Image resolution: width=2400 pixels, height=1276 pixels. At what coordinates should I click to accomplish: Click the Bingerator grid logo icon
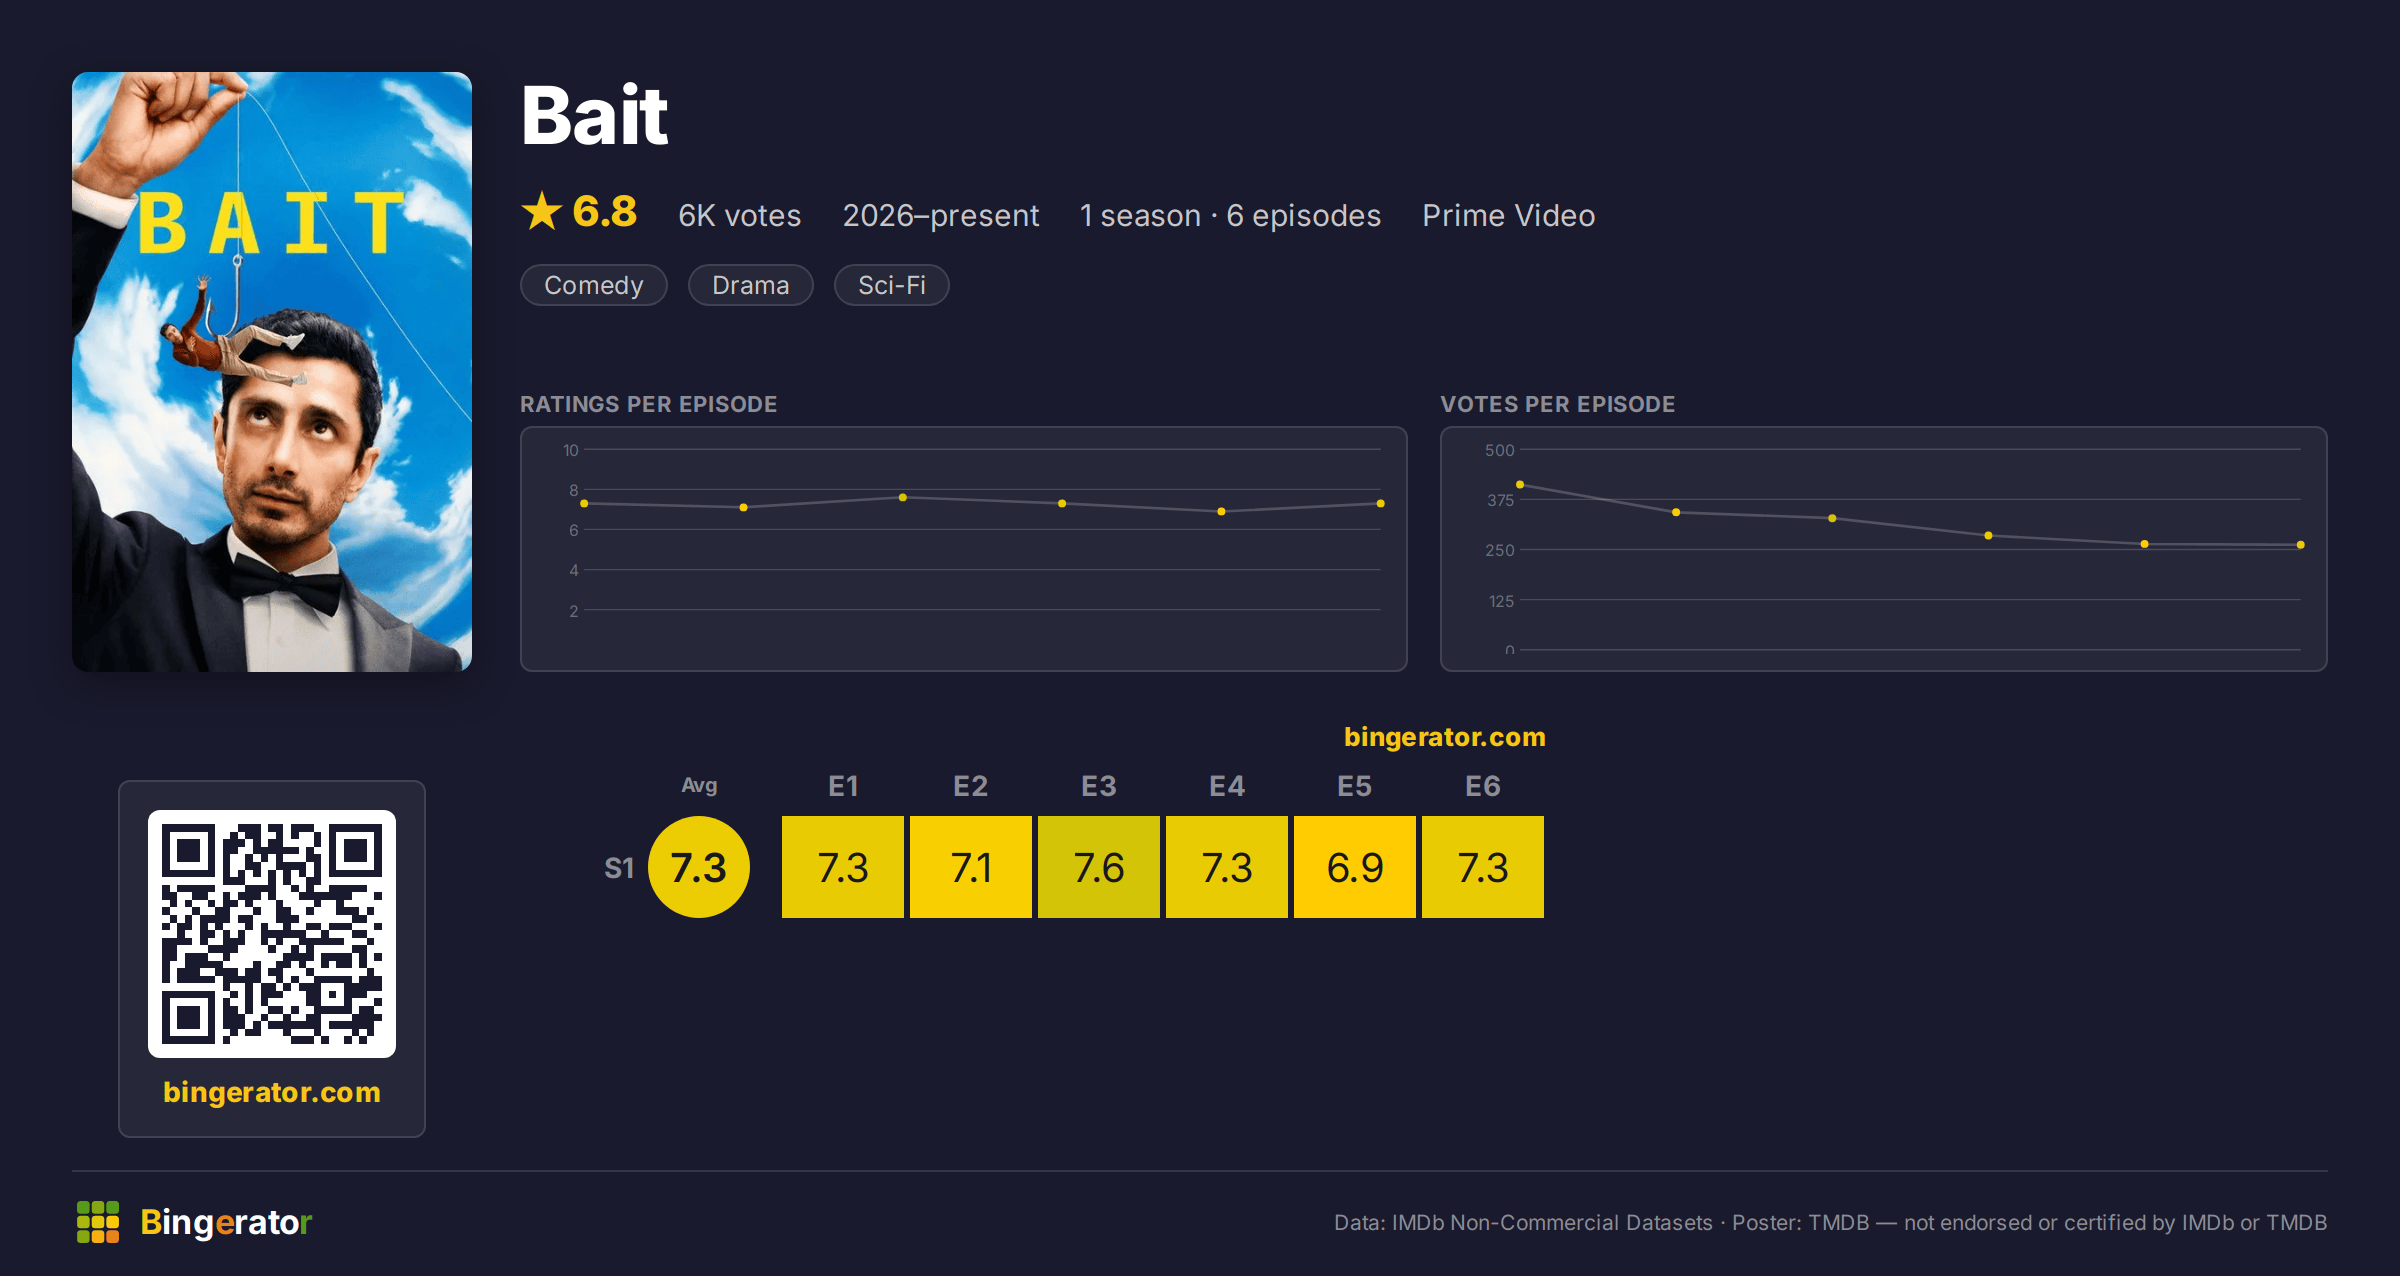tap(98, 1222)
